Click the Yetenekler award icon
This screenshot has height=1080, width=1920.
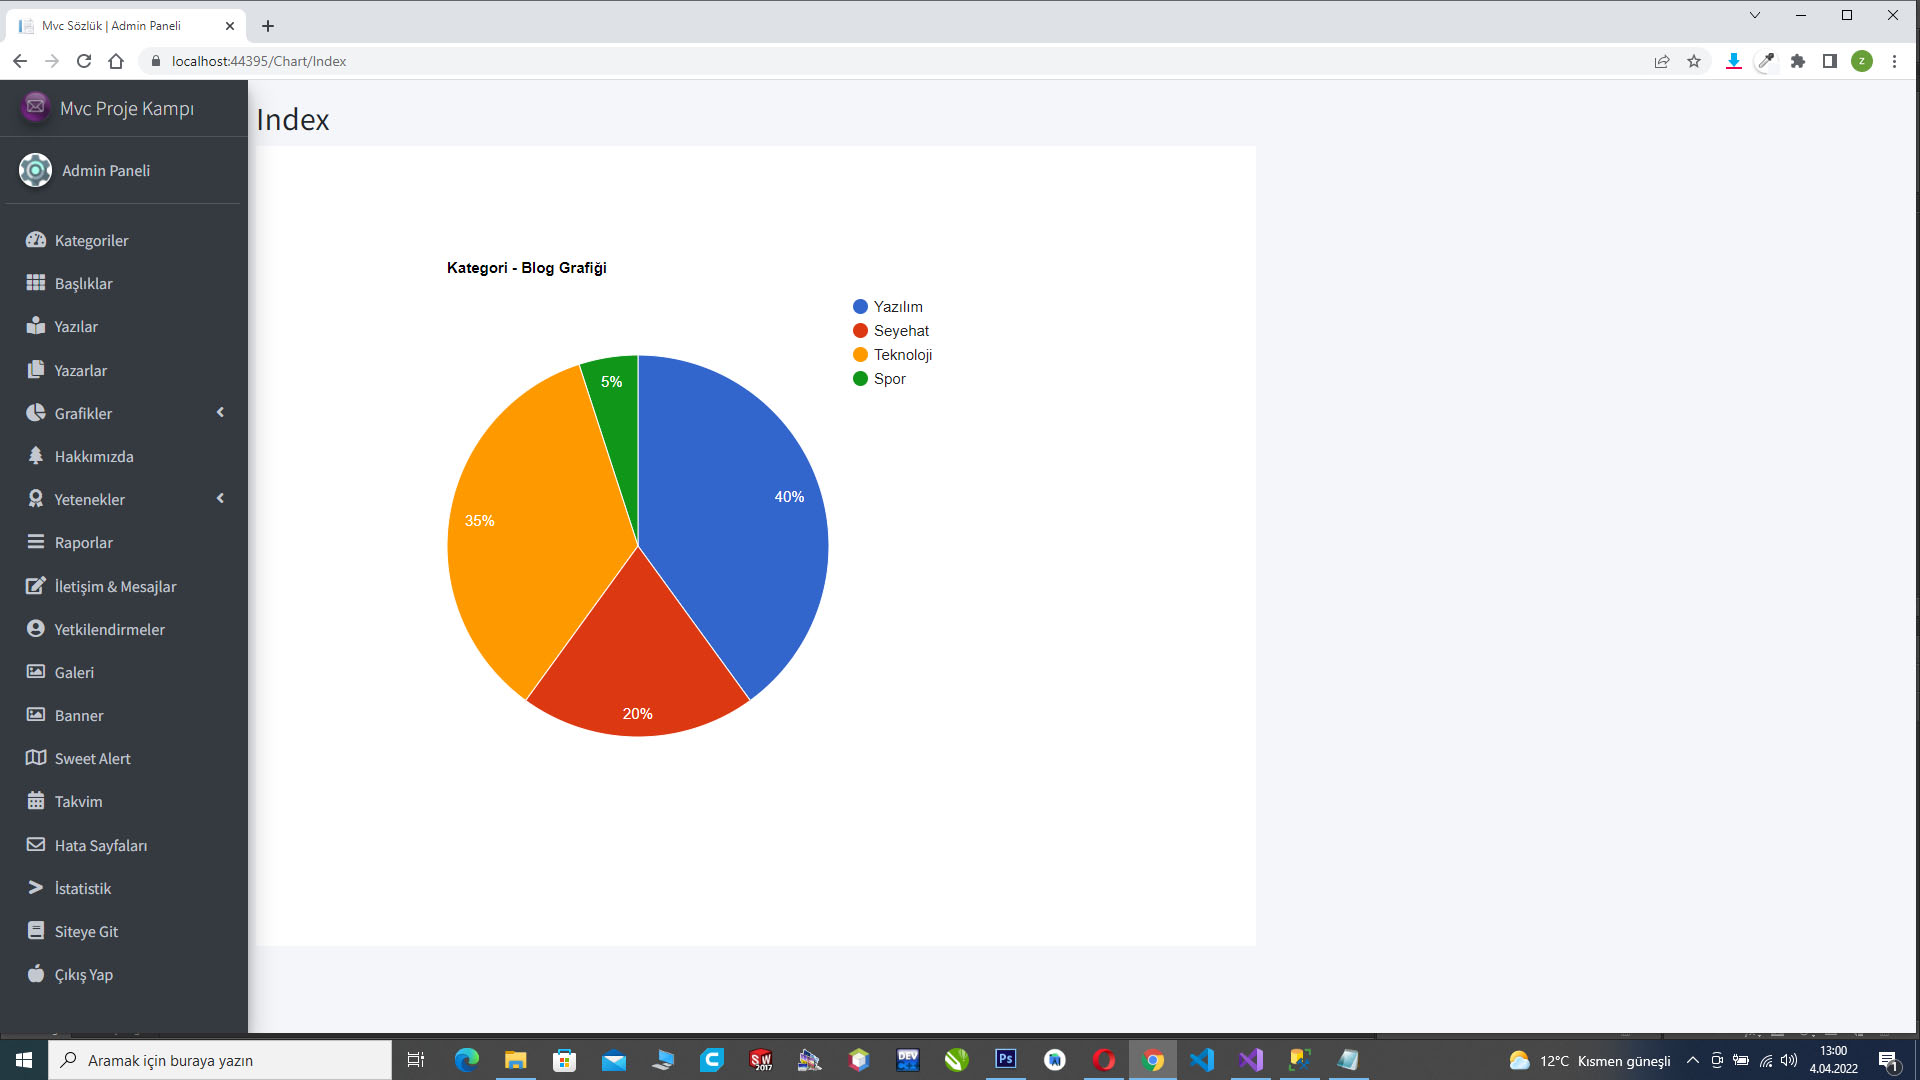pos(36,499)
